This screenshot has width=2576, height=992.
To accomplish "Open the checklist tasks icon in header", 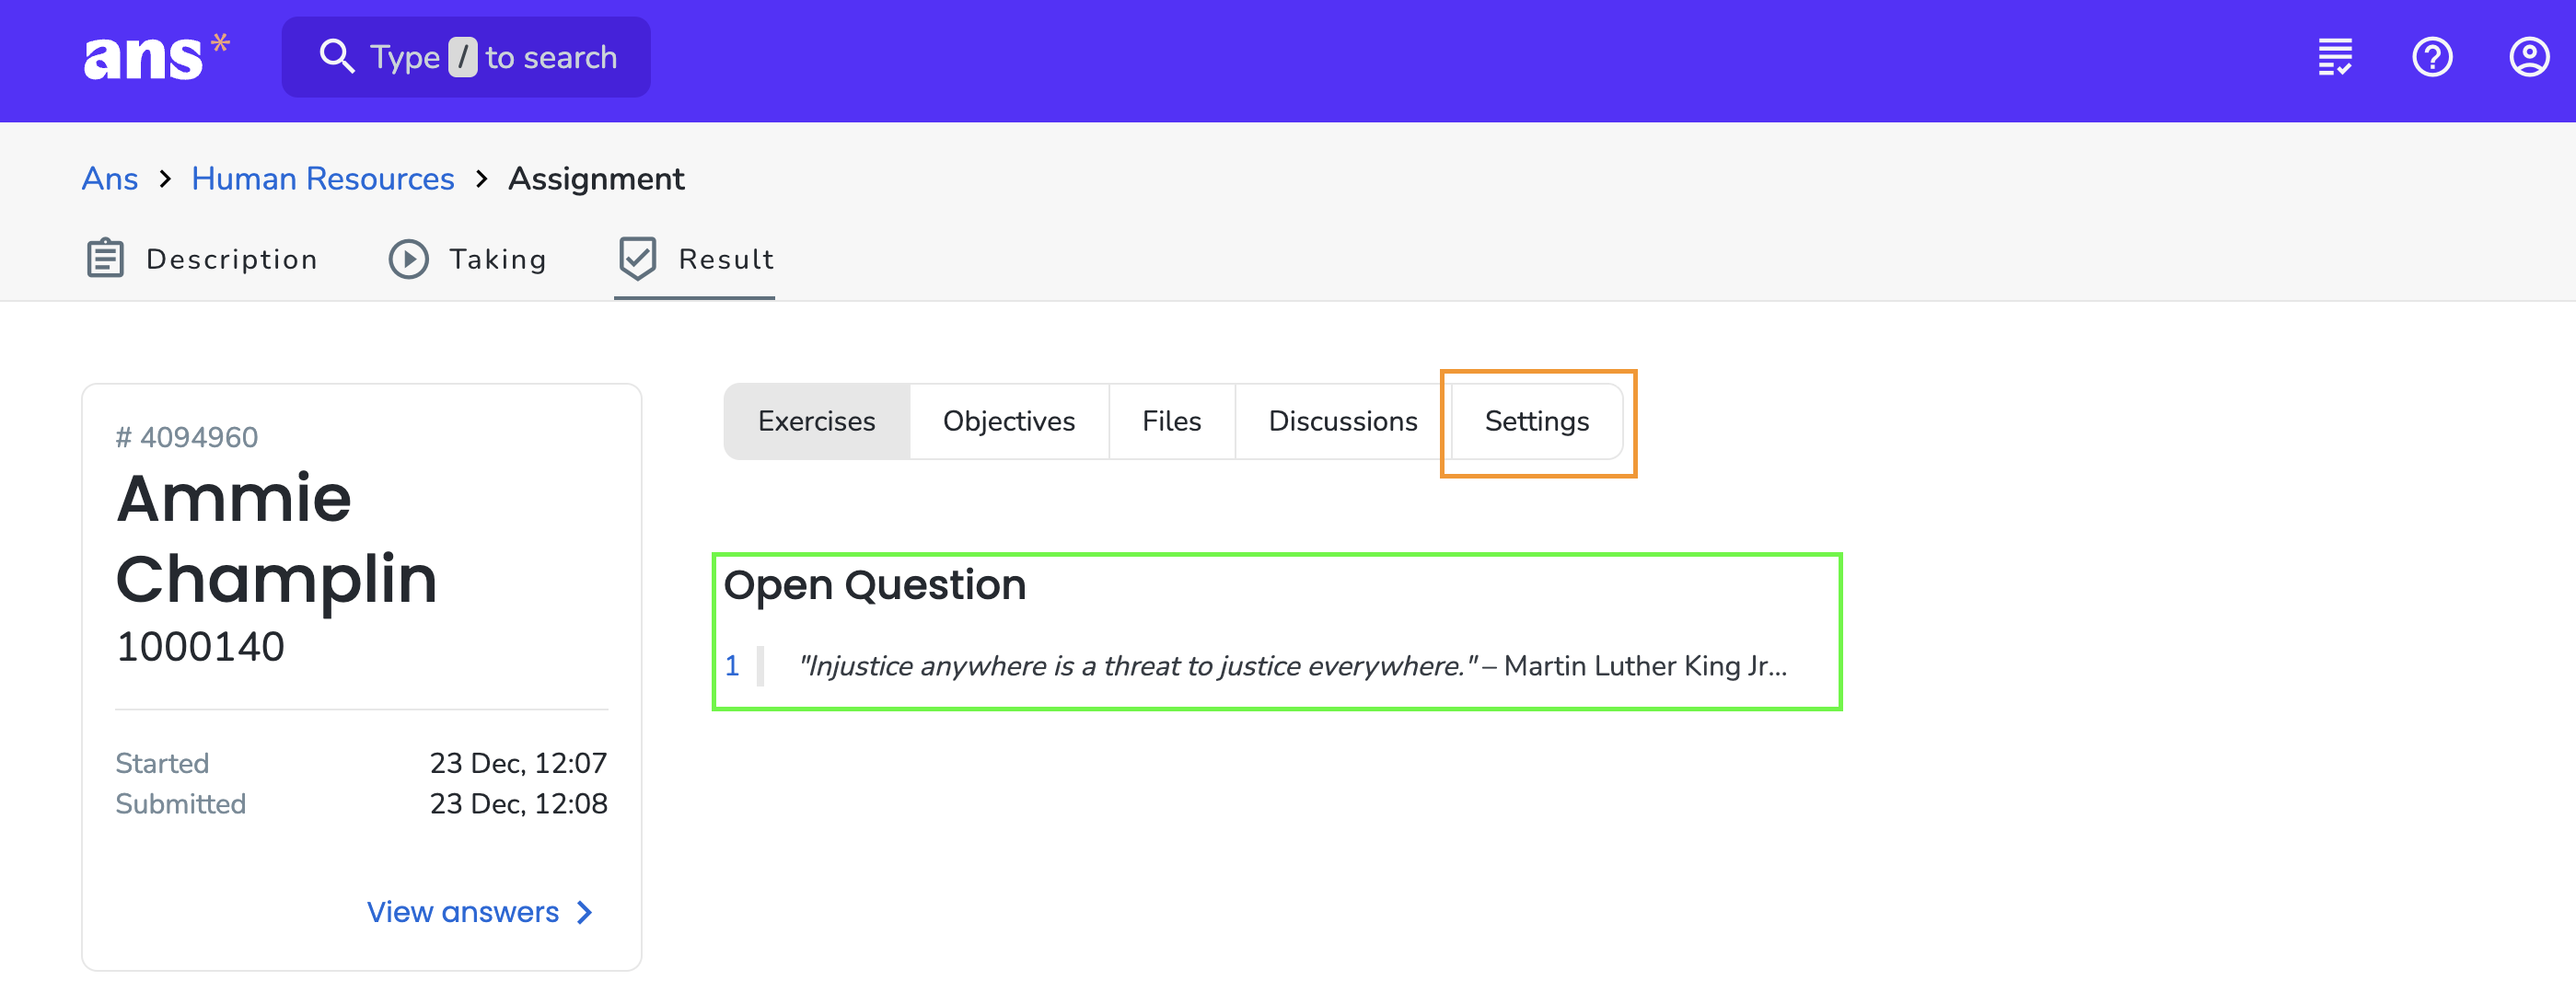I will (x=2335, y=57).
